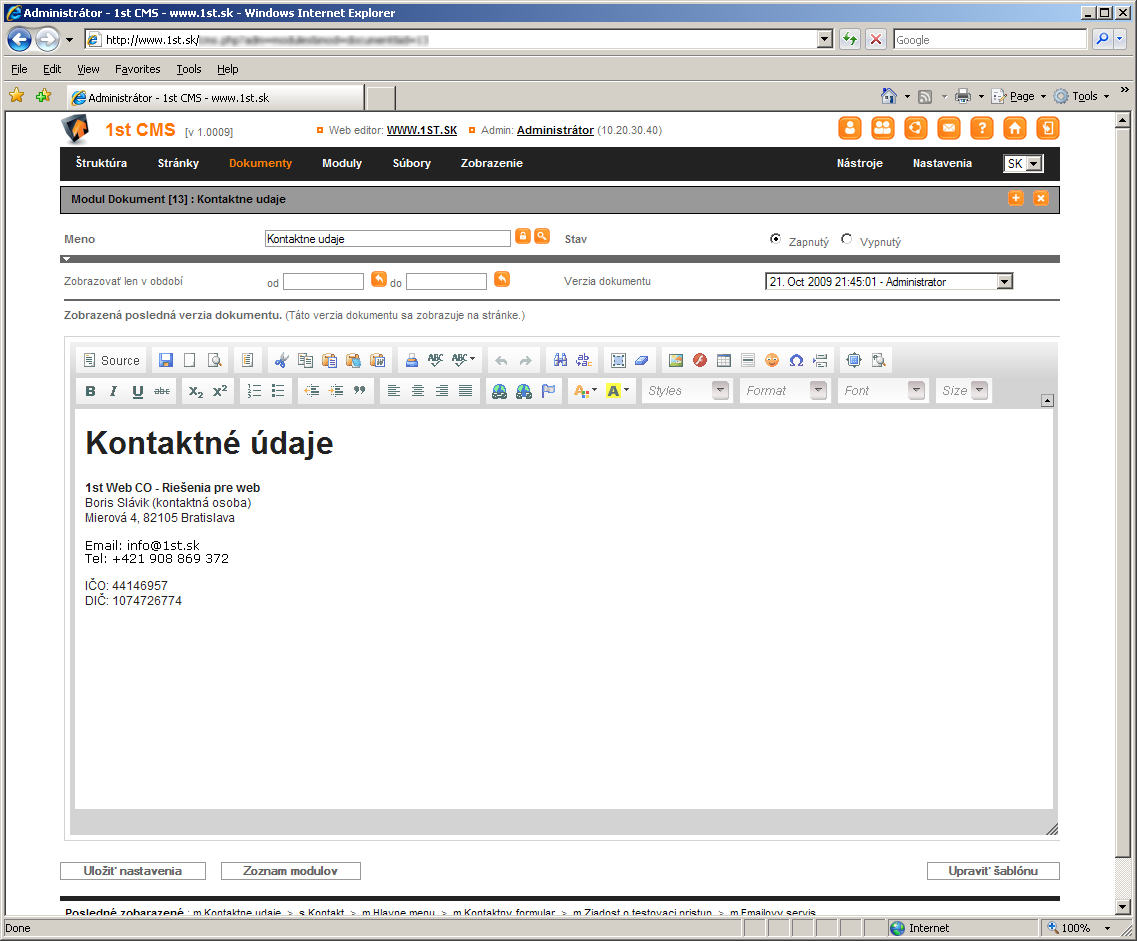Toggle Superscript formatting

[220, 391]
